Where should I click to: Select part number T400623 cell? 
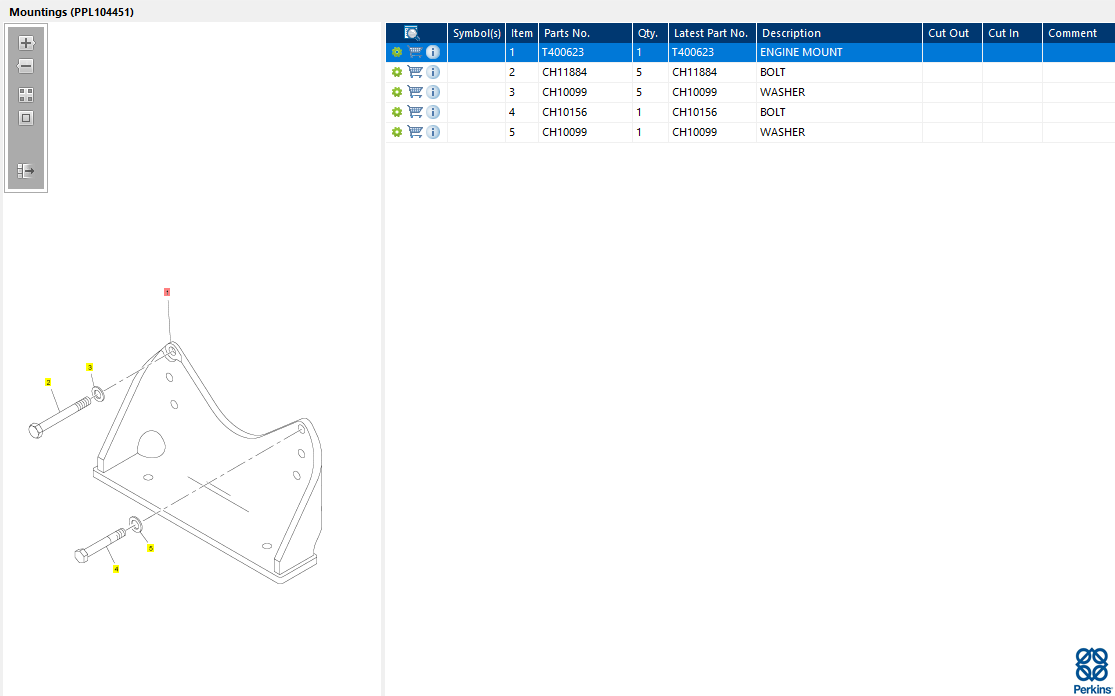pyautogui.click(x=585, y=52)
